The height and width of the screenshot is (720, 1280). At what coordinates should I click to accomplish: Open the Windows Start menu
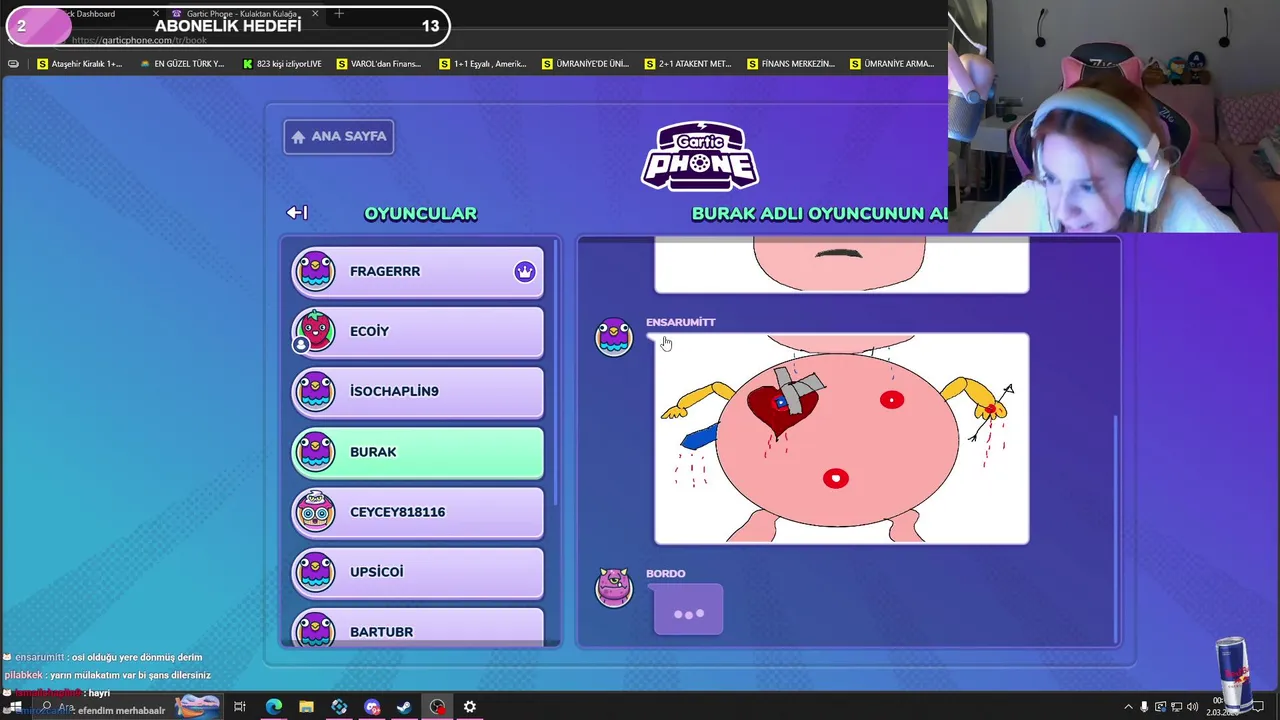coord(15,707)
